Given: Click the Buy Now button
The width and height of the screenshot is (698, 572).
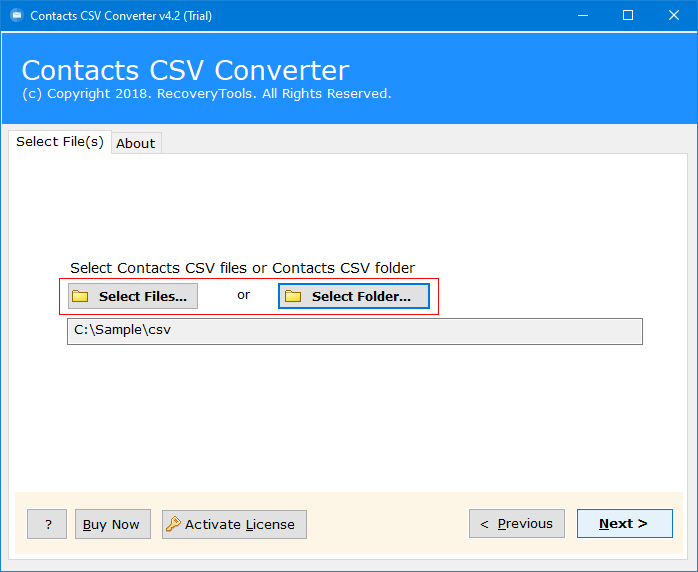Looking at the screenshot, I should (x=113, y=524).
